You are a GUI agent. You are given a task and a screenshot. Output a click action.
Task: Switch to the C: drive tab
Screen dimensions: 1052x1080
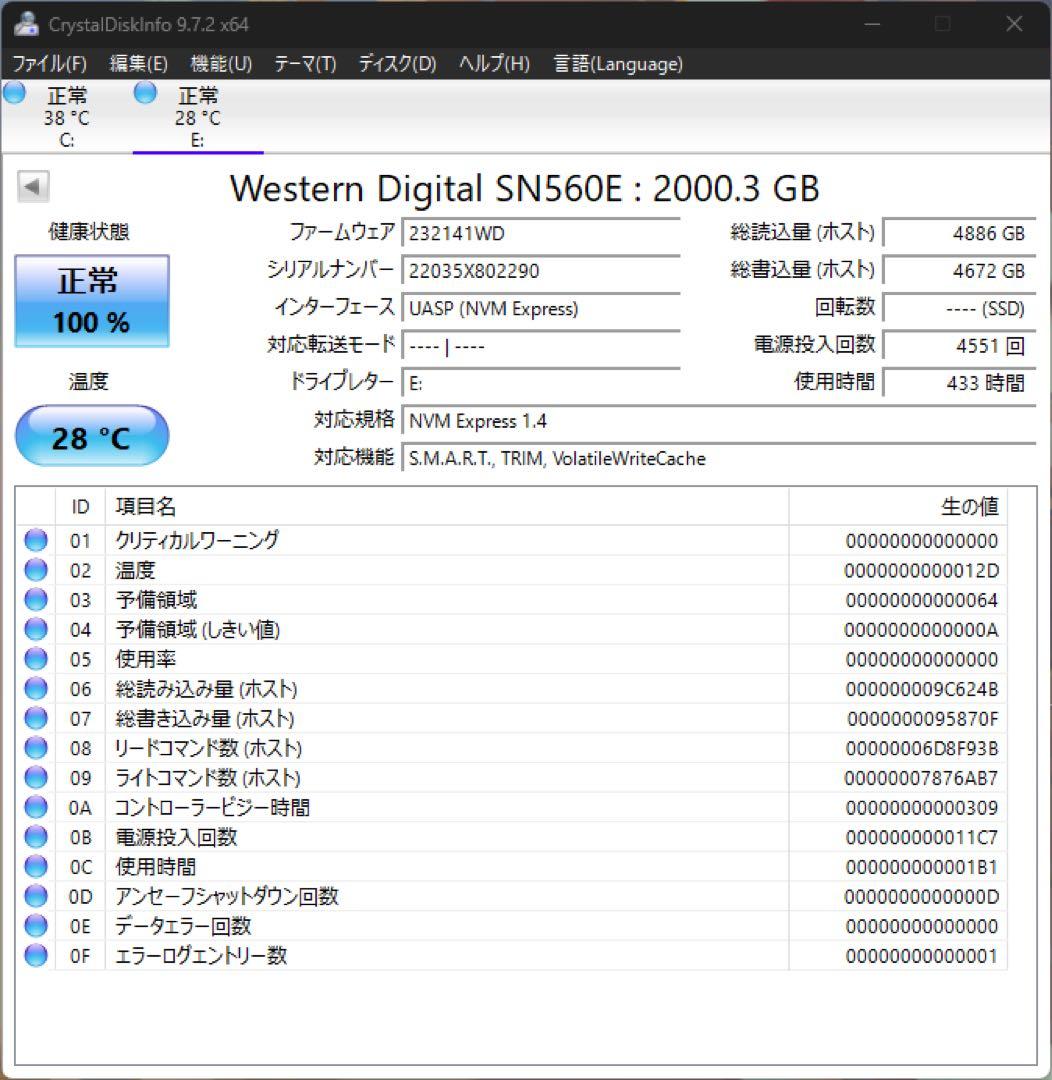pos(66,115)
